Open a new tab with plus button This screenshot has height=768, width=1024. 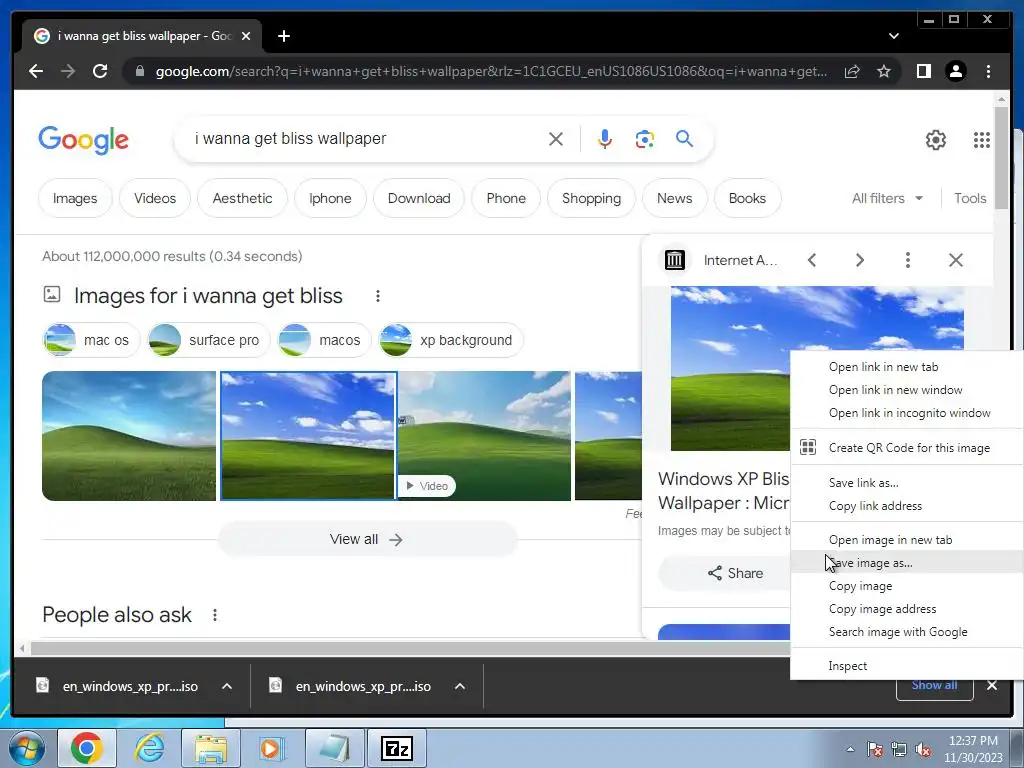pos(283,36)
